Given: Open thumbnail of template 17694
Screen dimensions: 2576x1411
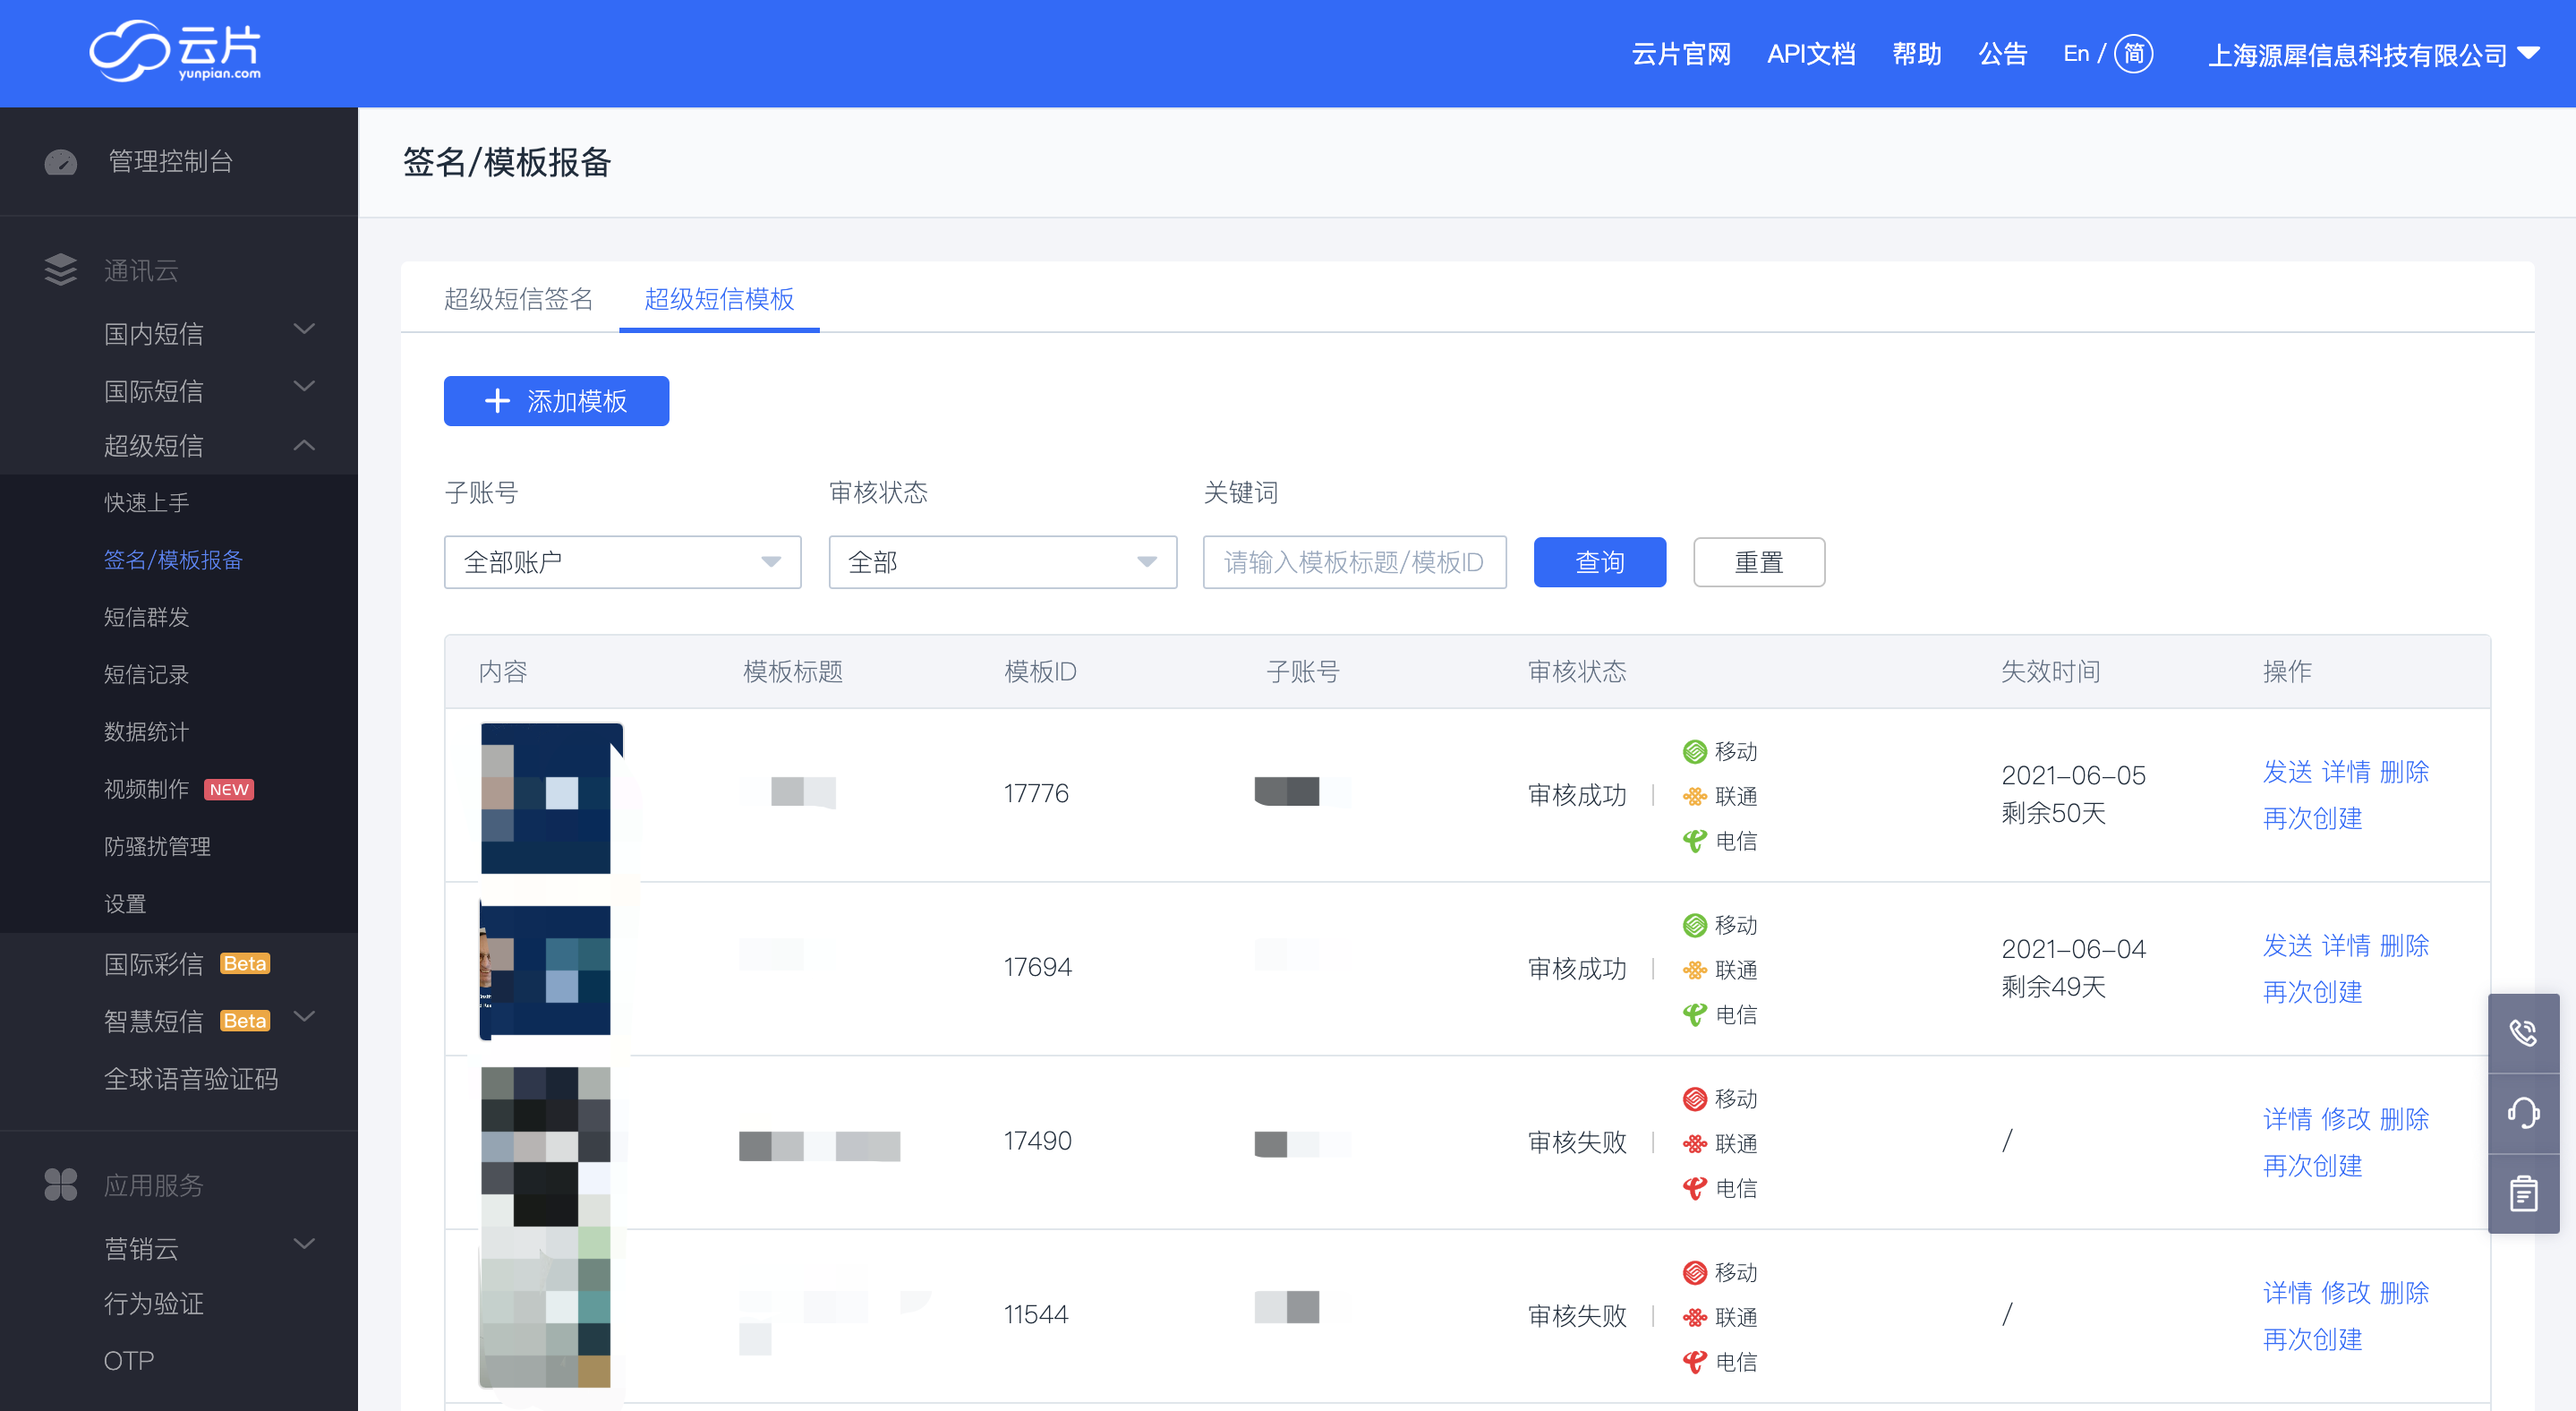Looking at the screenshot, I should pyautogui.click(x=545, y=969).
